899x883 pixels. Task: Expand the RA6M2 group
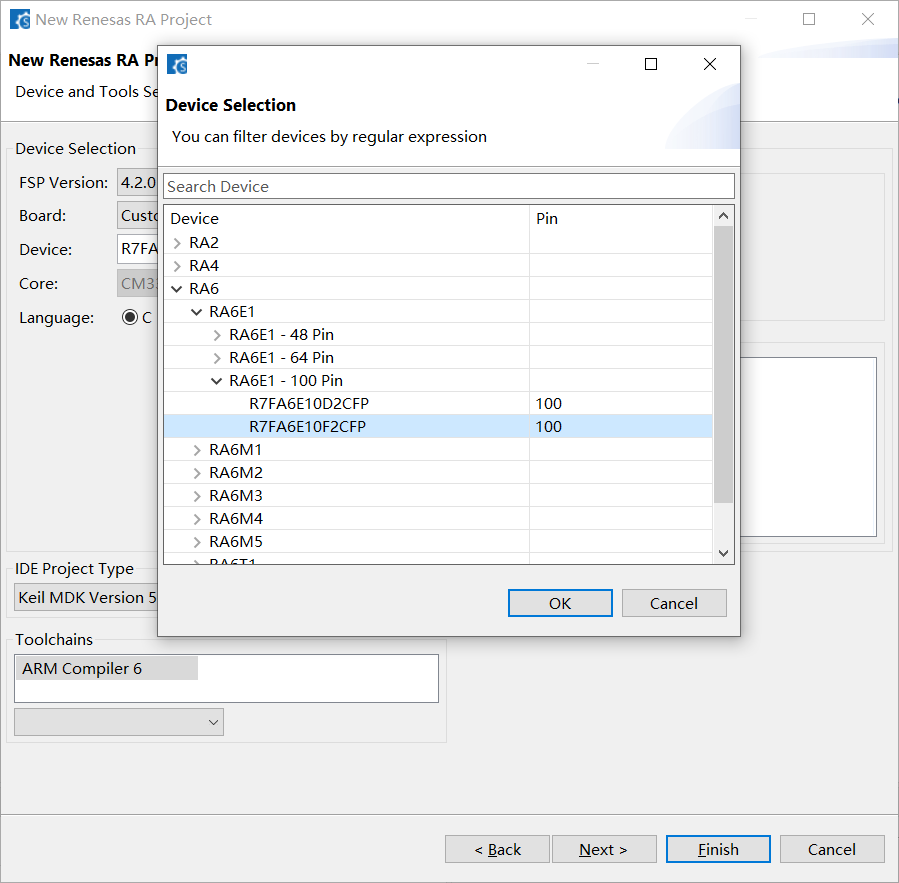click(x=197, y=473)
